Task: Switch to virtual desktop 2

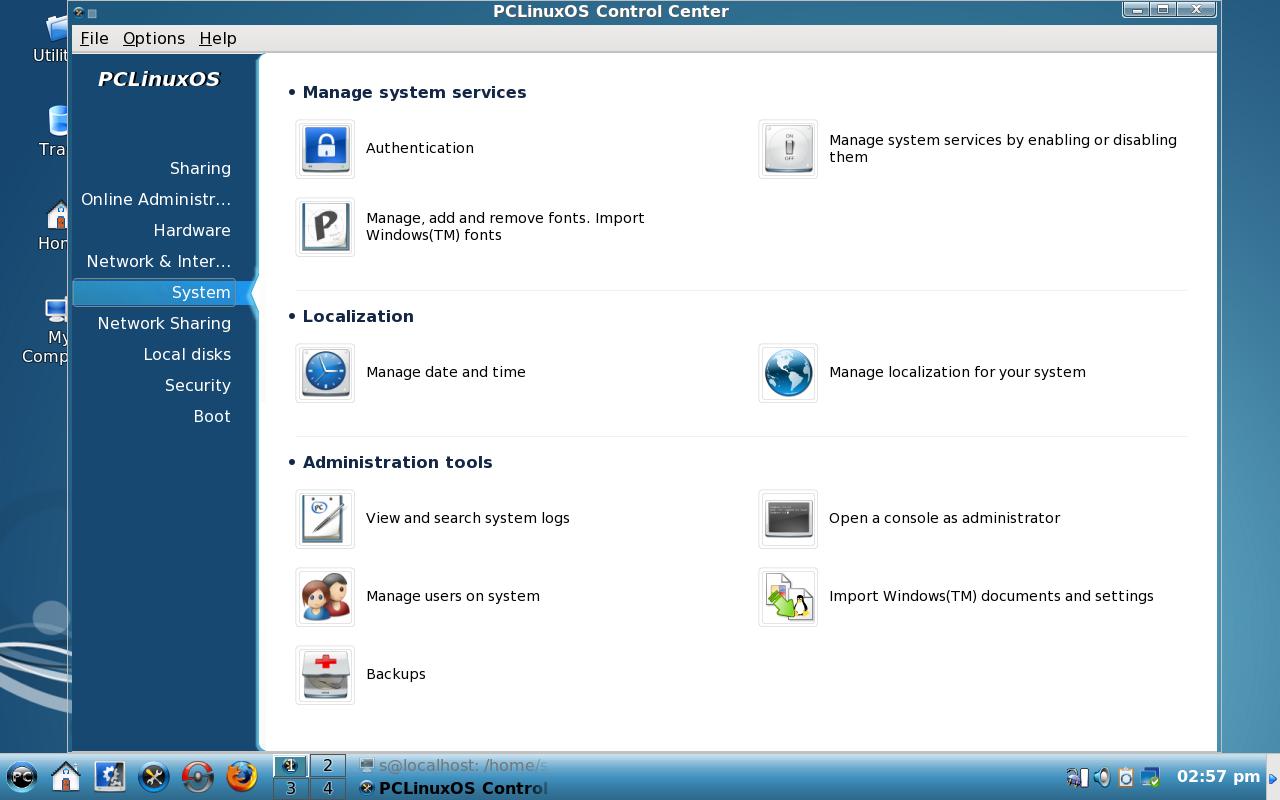Action: [327, 766]
